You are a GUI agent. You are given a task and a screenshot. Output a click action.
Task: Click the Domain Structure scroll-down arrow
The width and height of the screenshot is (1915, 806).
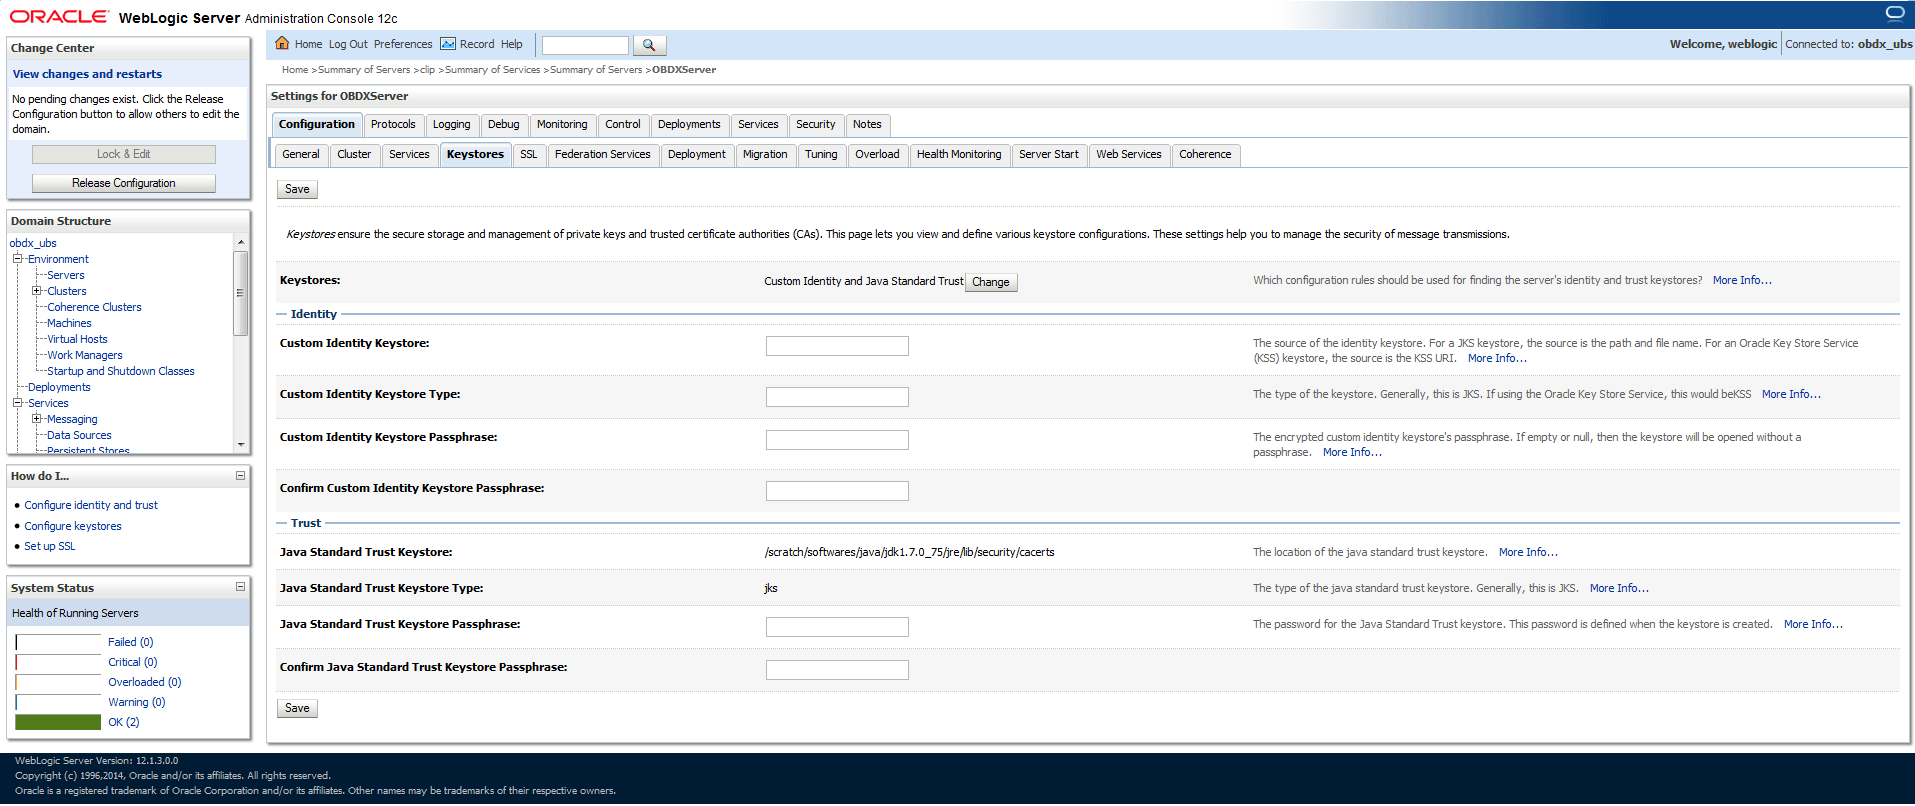click(x=241, y=445)
